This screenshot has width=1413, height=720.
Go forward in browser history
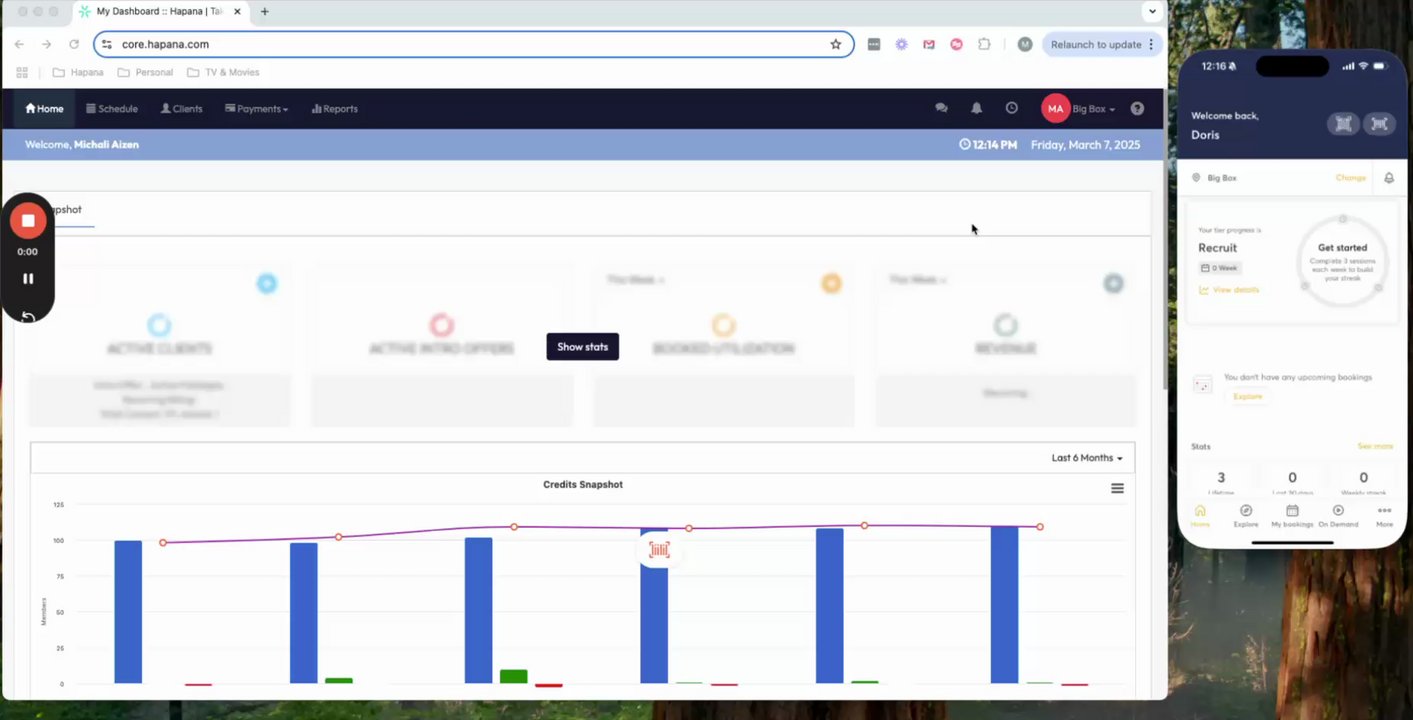pyautogui.click(x=46, y=44)
